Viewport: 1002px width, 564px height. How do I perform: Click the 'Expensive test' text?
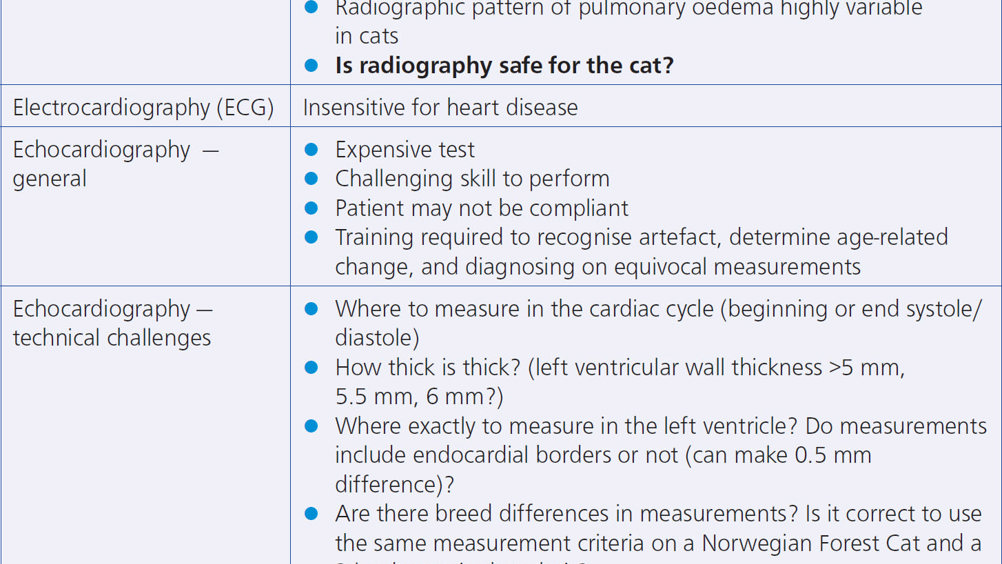pyautogui.click(x=405, y=149)
